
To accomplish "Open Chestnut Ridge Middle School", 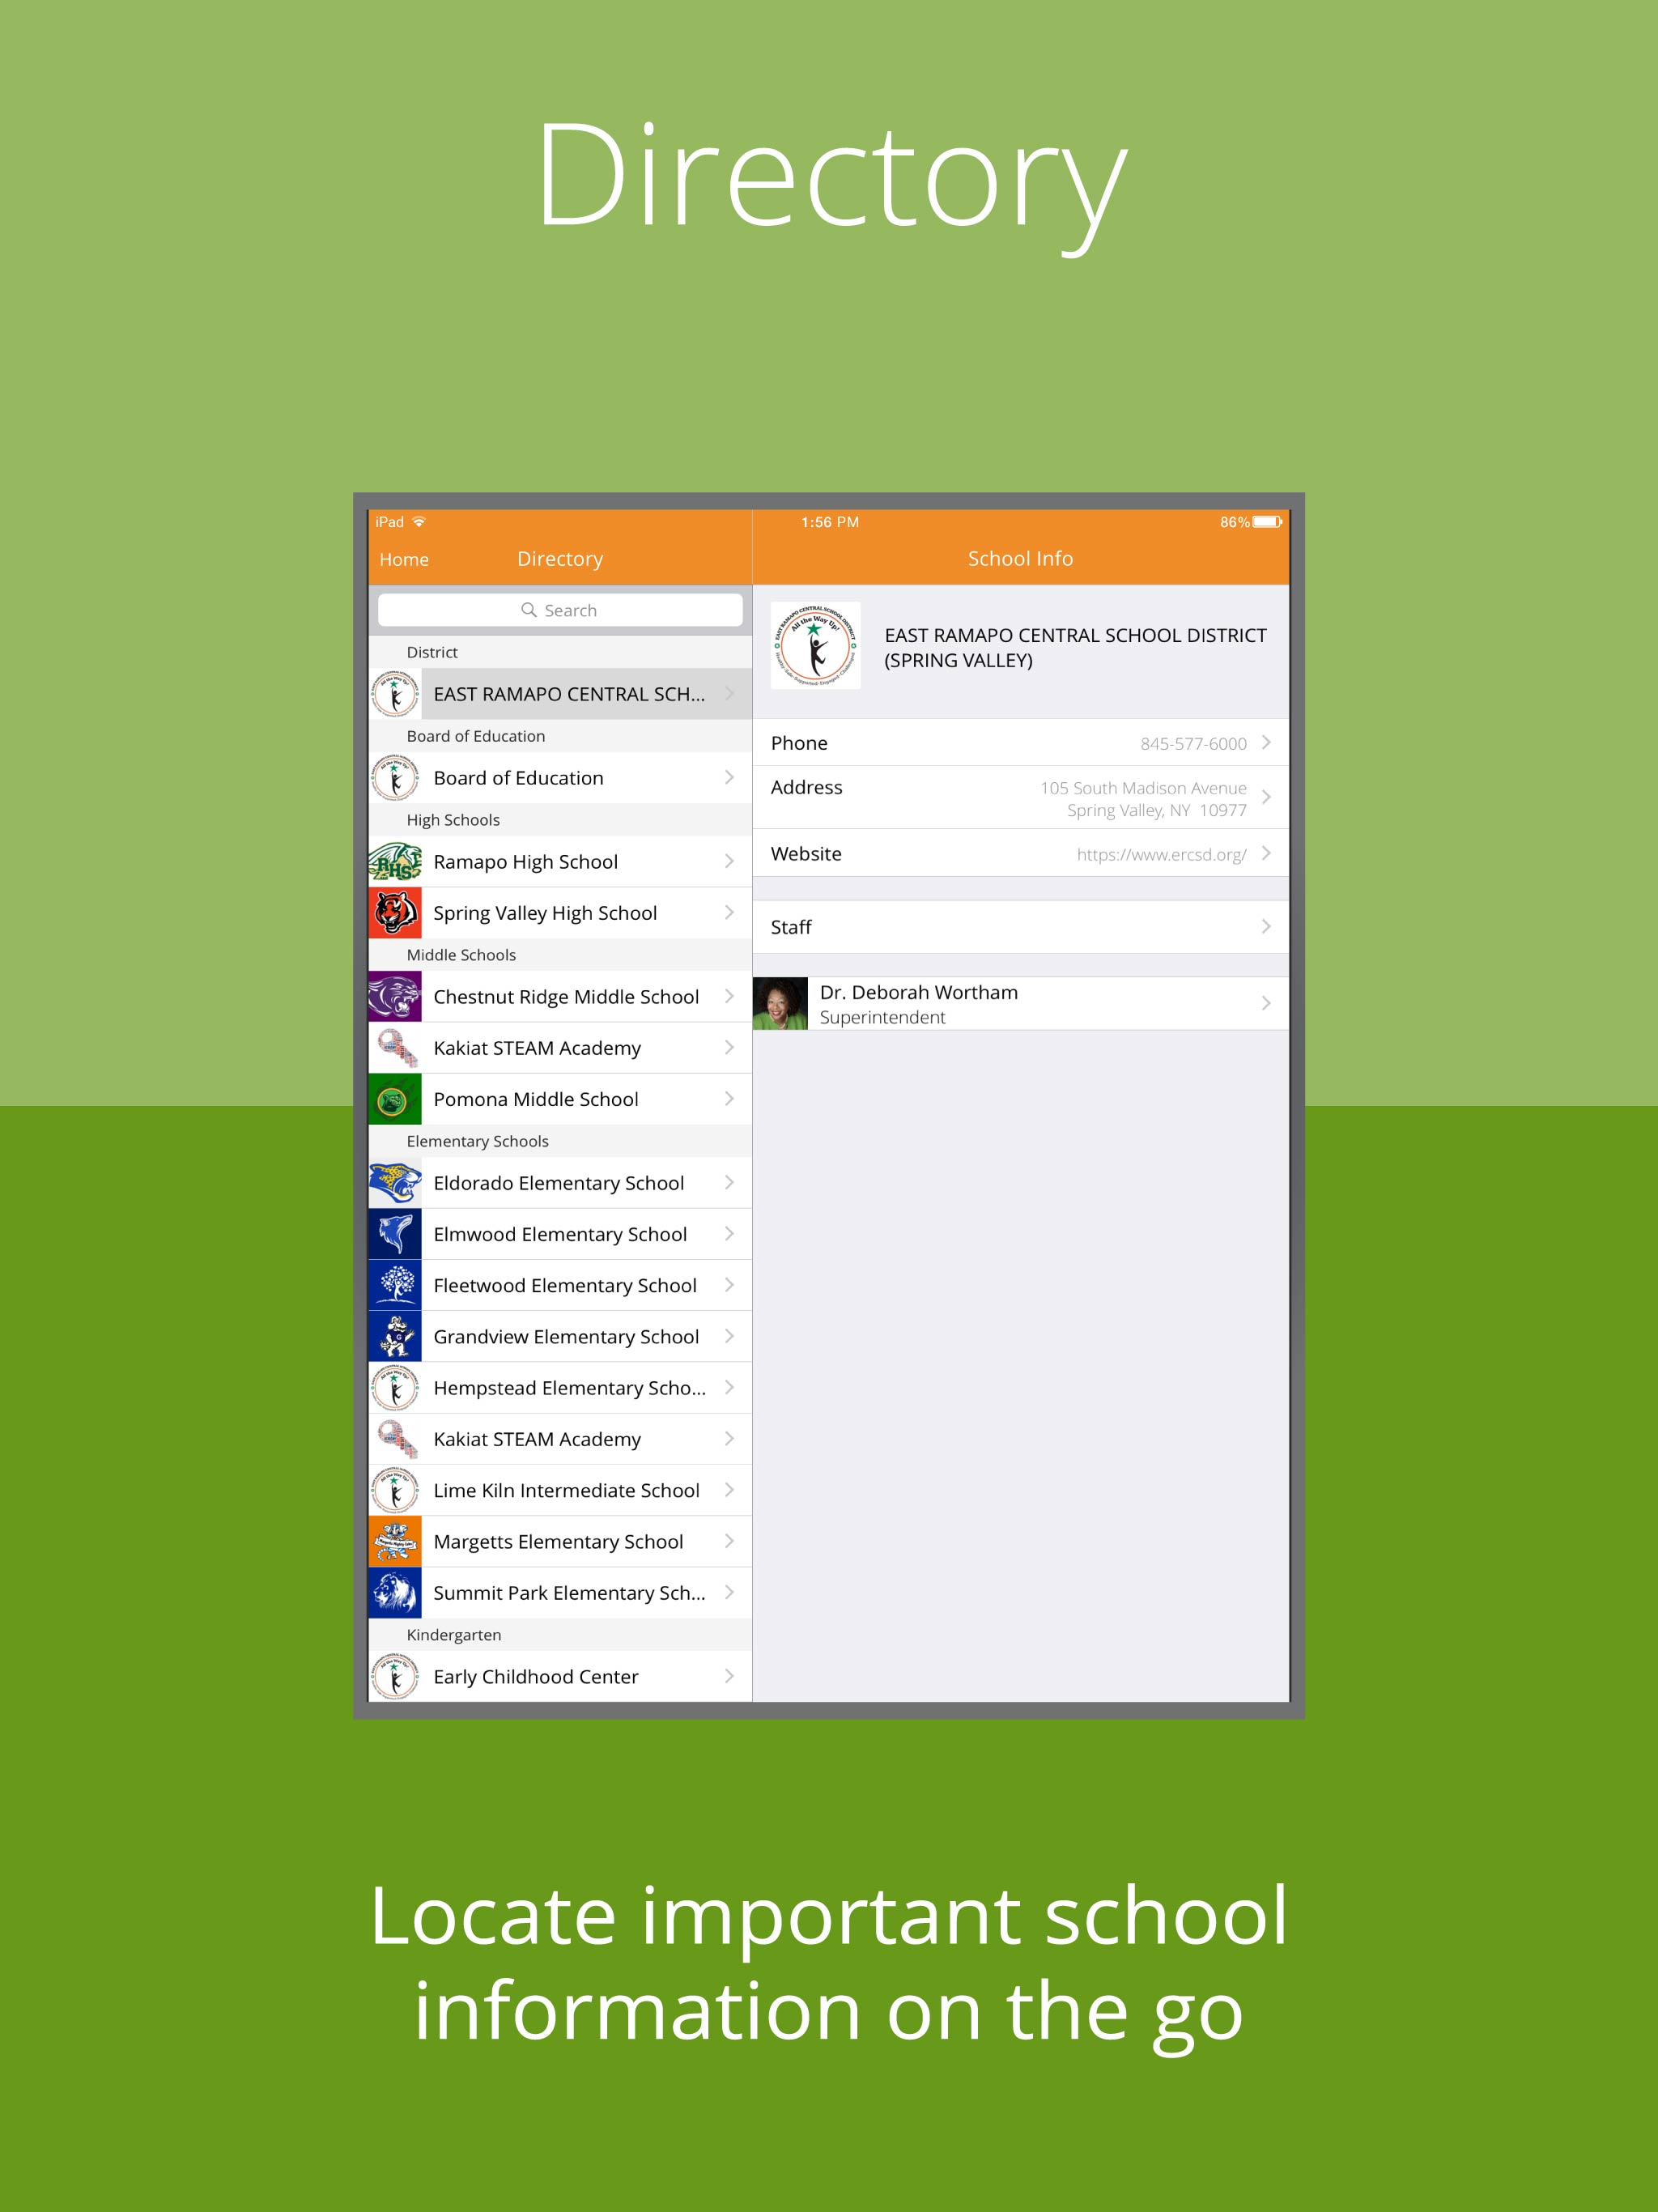I will [x=560, y=996].
